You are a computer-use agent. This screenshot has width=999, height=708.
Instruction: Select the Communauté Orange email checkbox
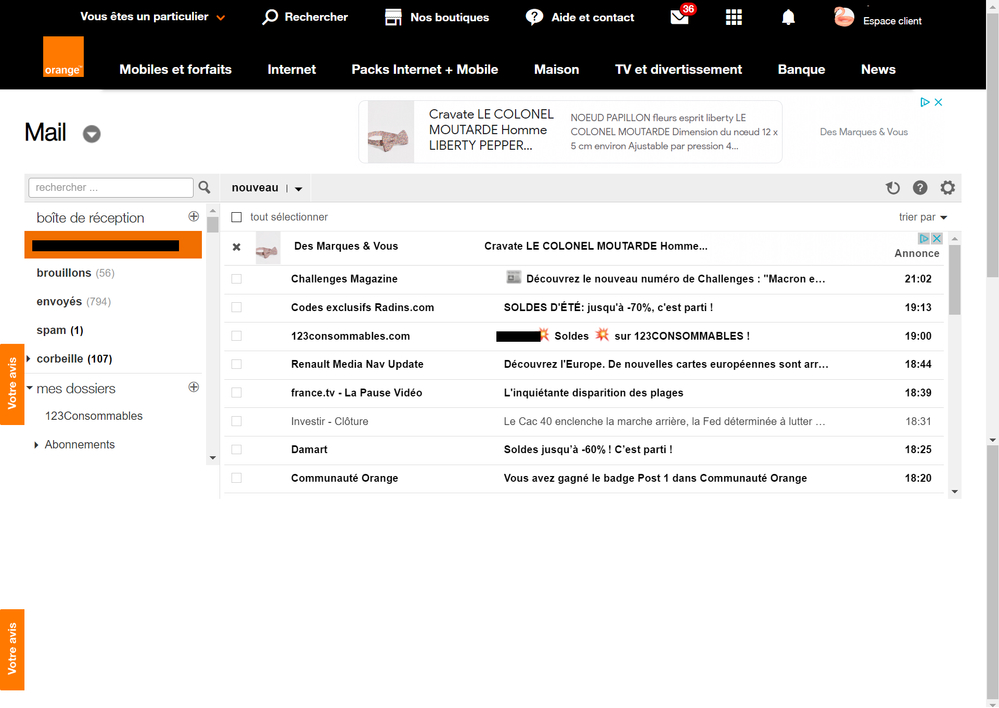pyautogui.click(x=236, y=478)
